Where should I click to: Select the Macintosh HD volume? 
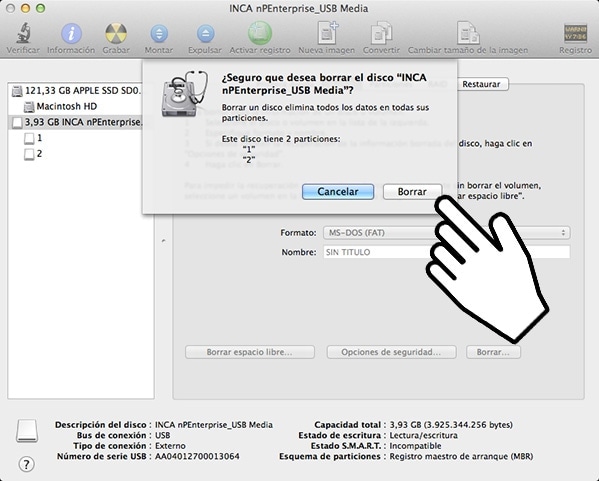(x=66, y=107)
